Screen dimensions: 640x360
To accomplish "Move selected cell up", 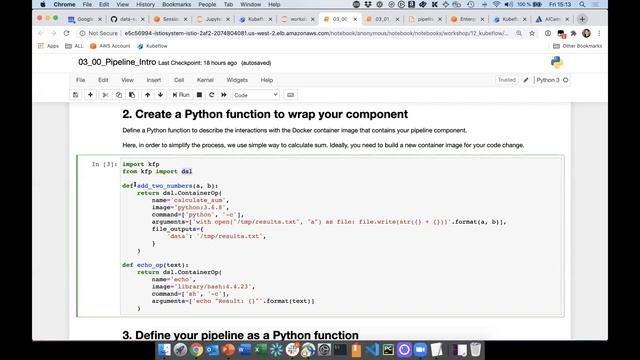I will (147, 95).
